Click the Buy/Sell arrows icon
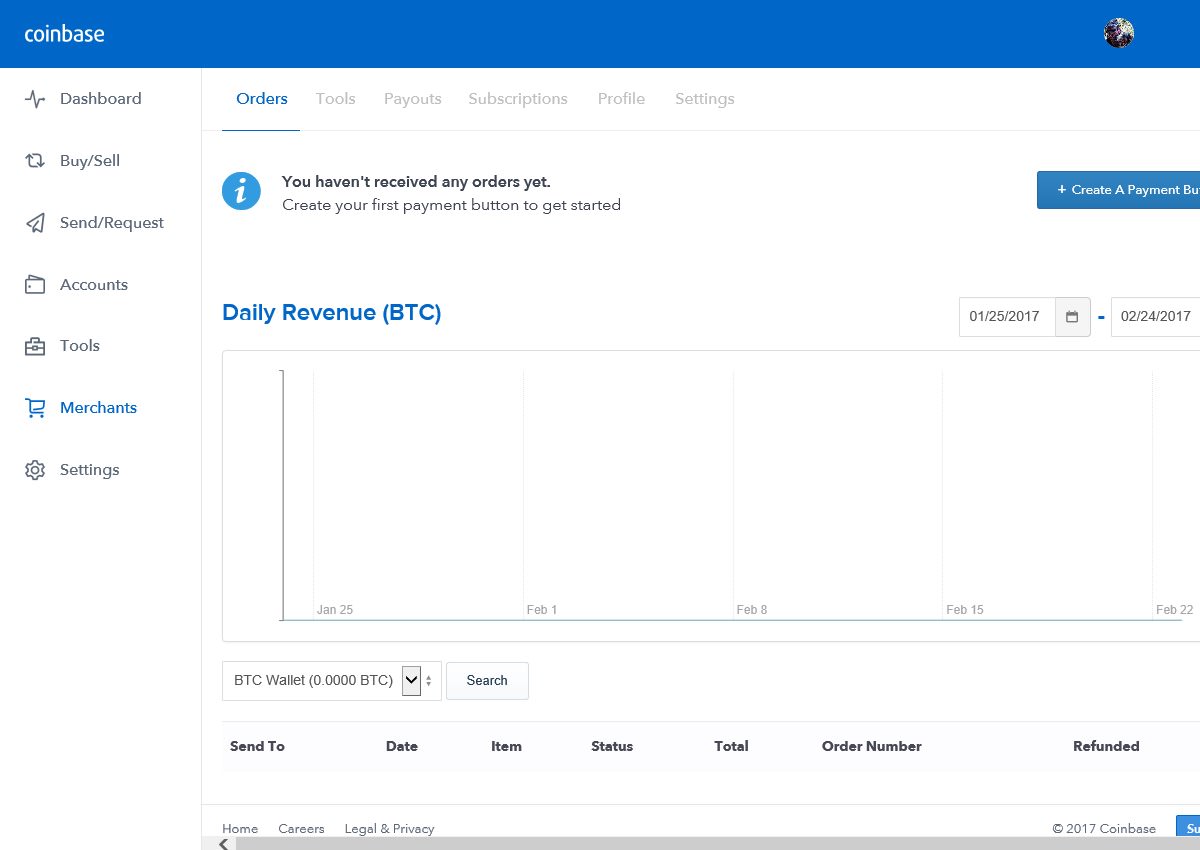1200x850 pixels. click(35, 161)
